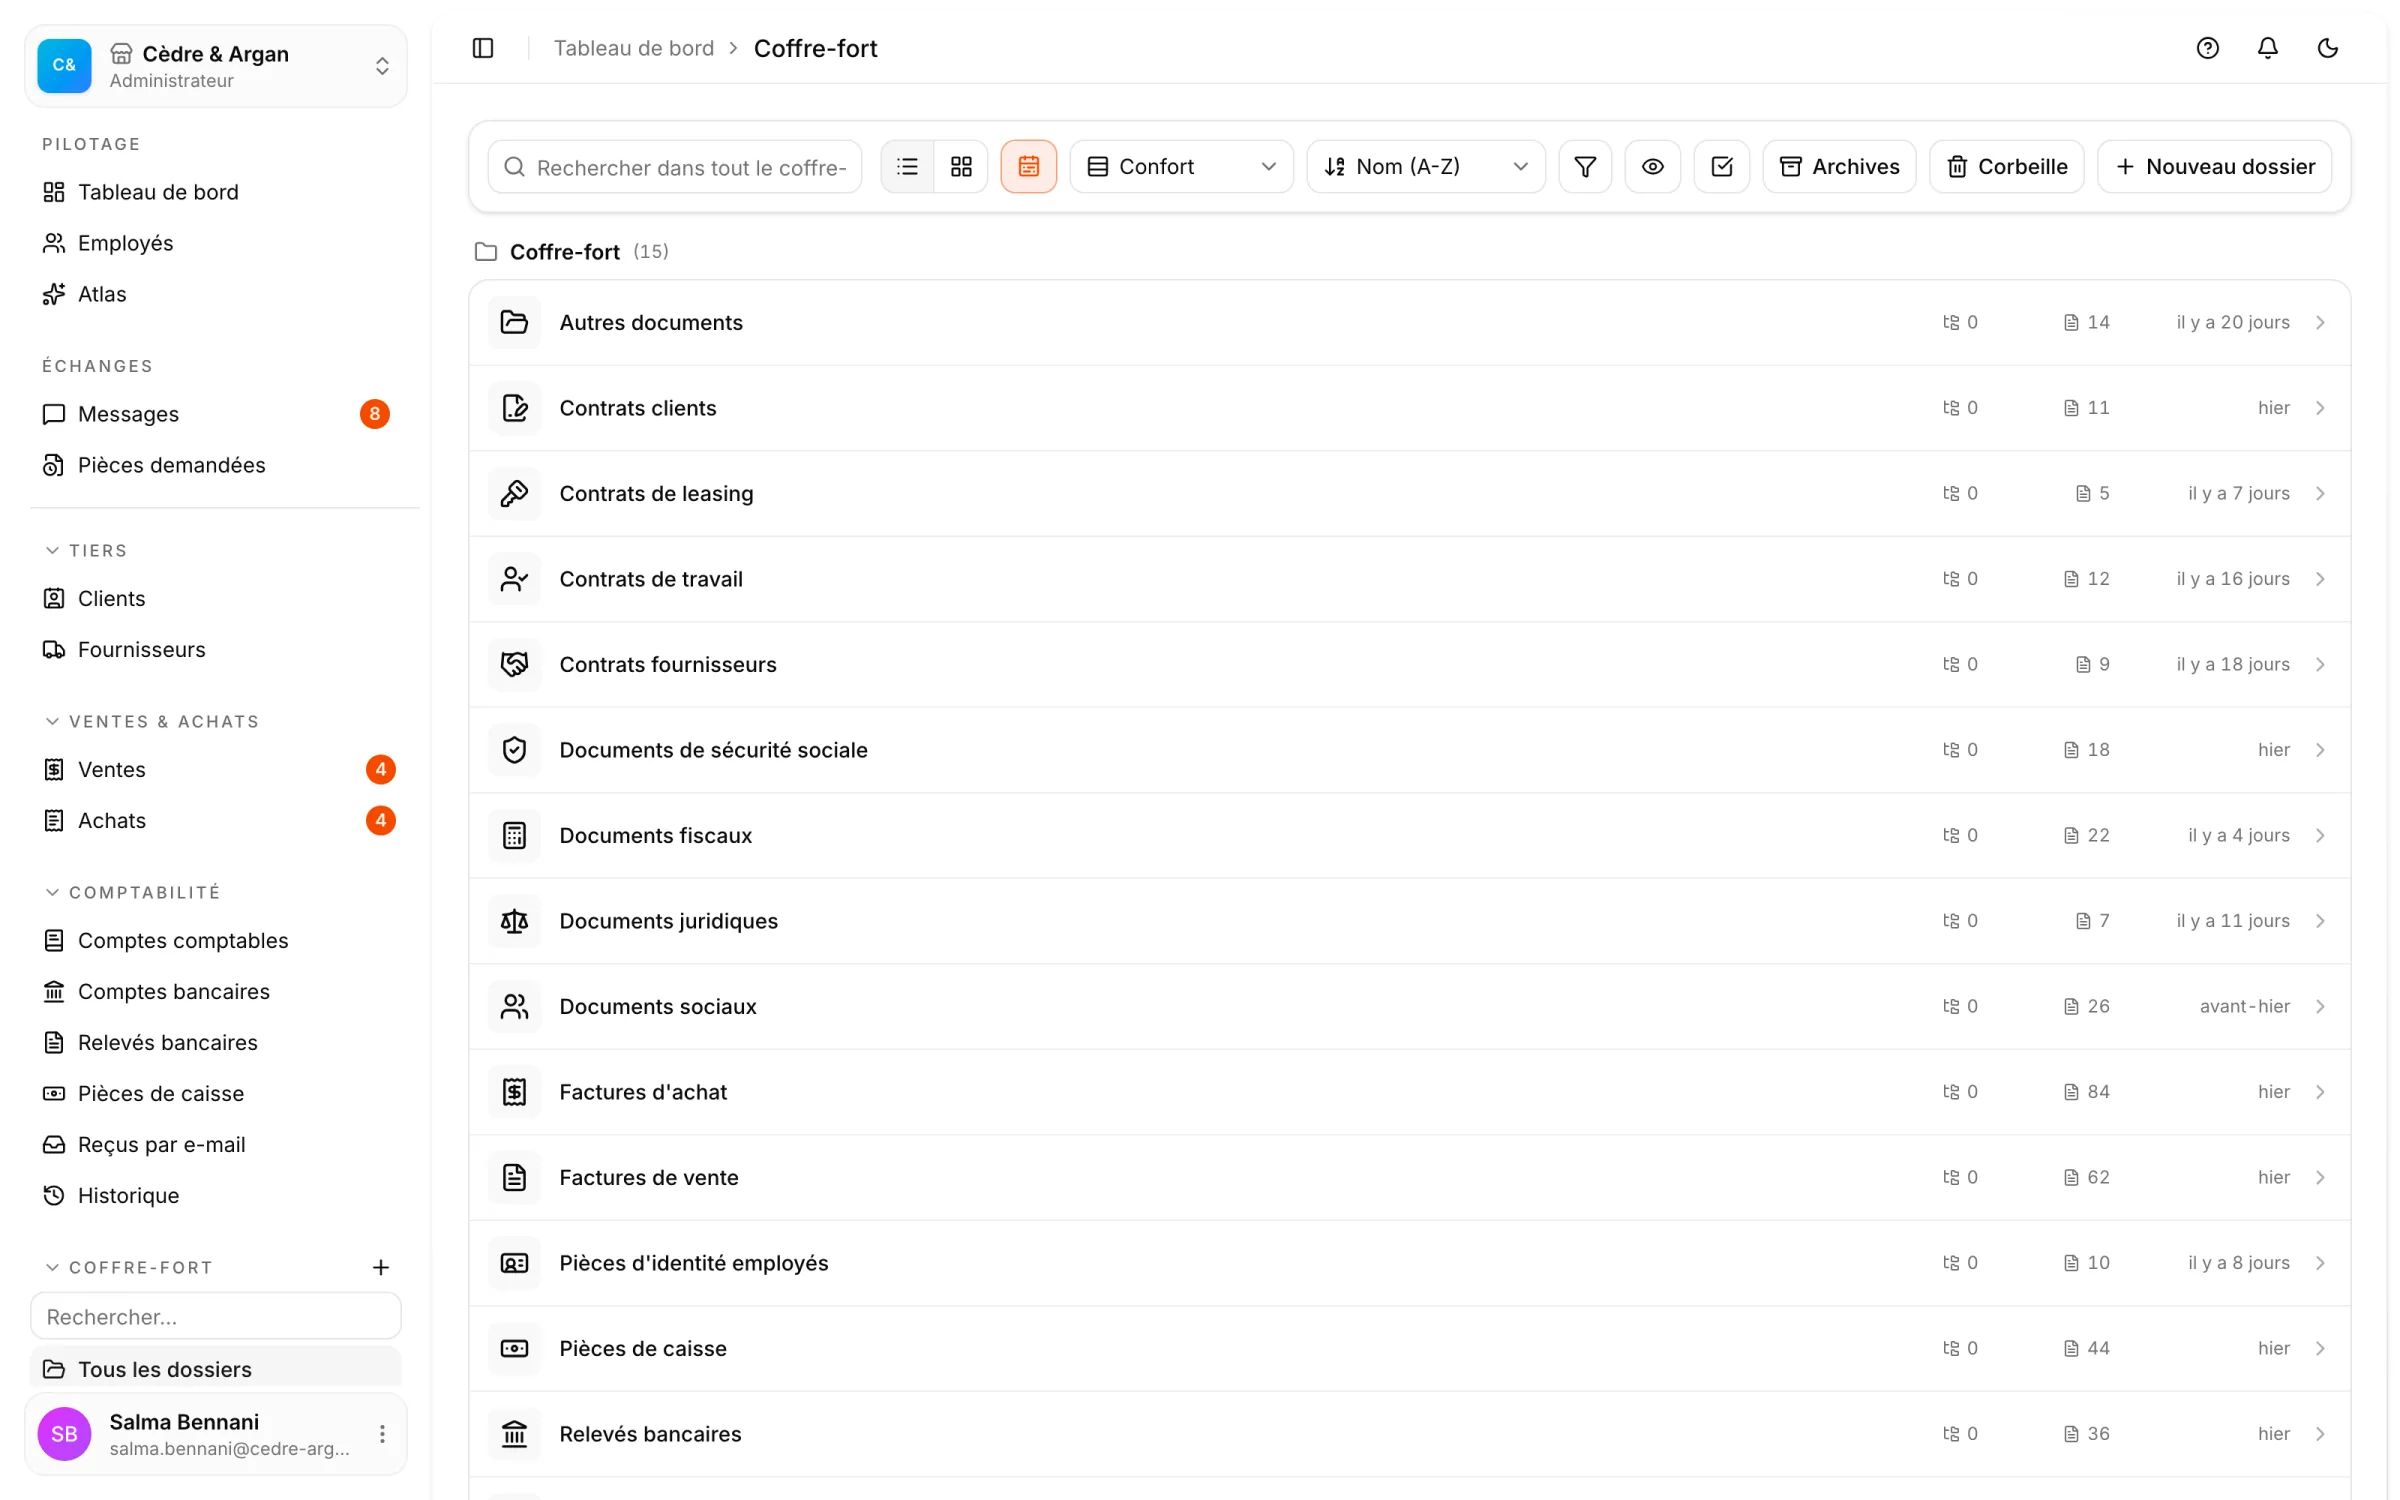2400x1500 pixels.
Task: Collapse the COMPTABILITÉ section
Action: point(133,892)
